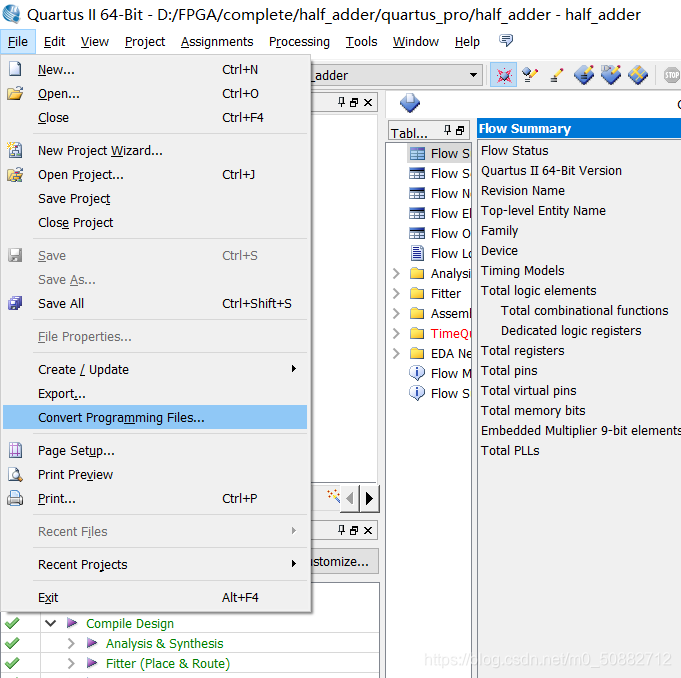Close the Tasks panel
Viewport: 681px width, 678px height.
[368, 530]
